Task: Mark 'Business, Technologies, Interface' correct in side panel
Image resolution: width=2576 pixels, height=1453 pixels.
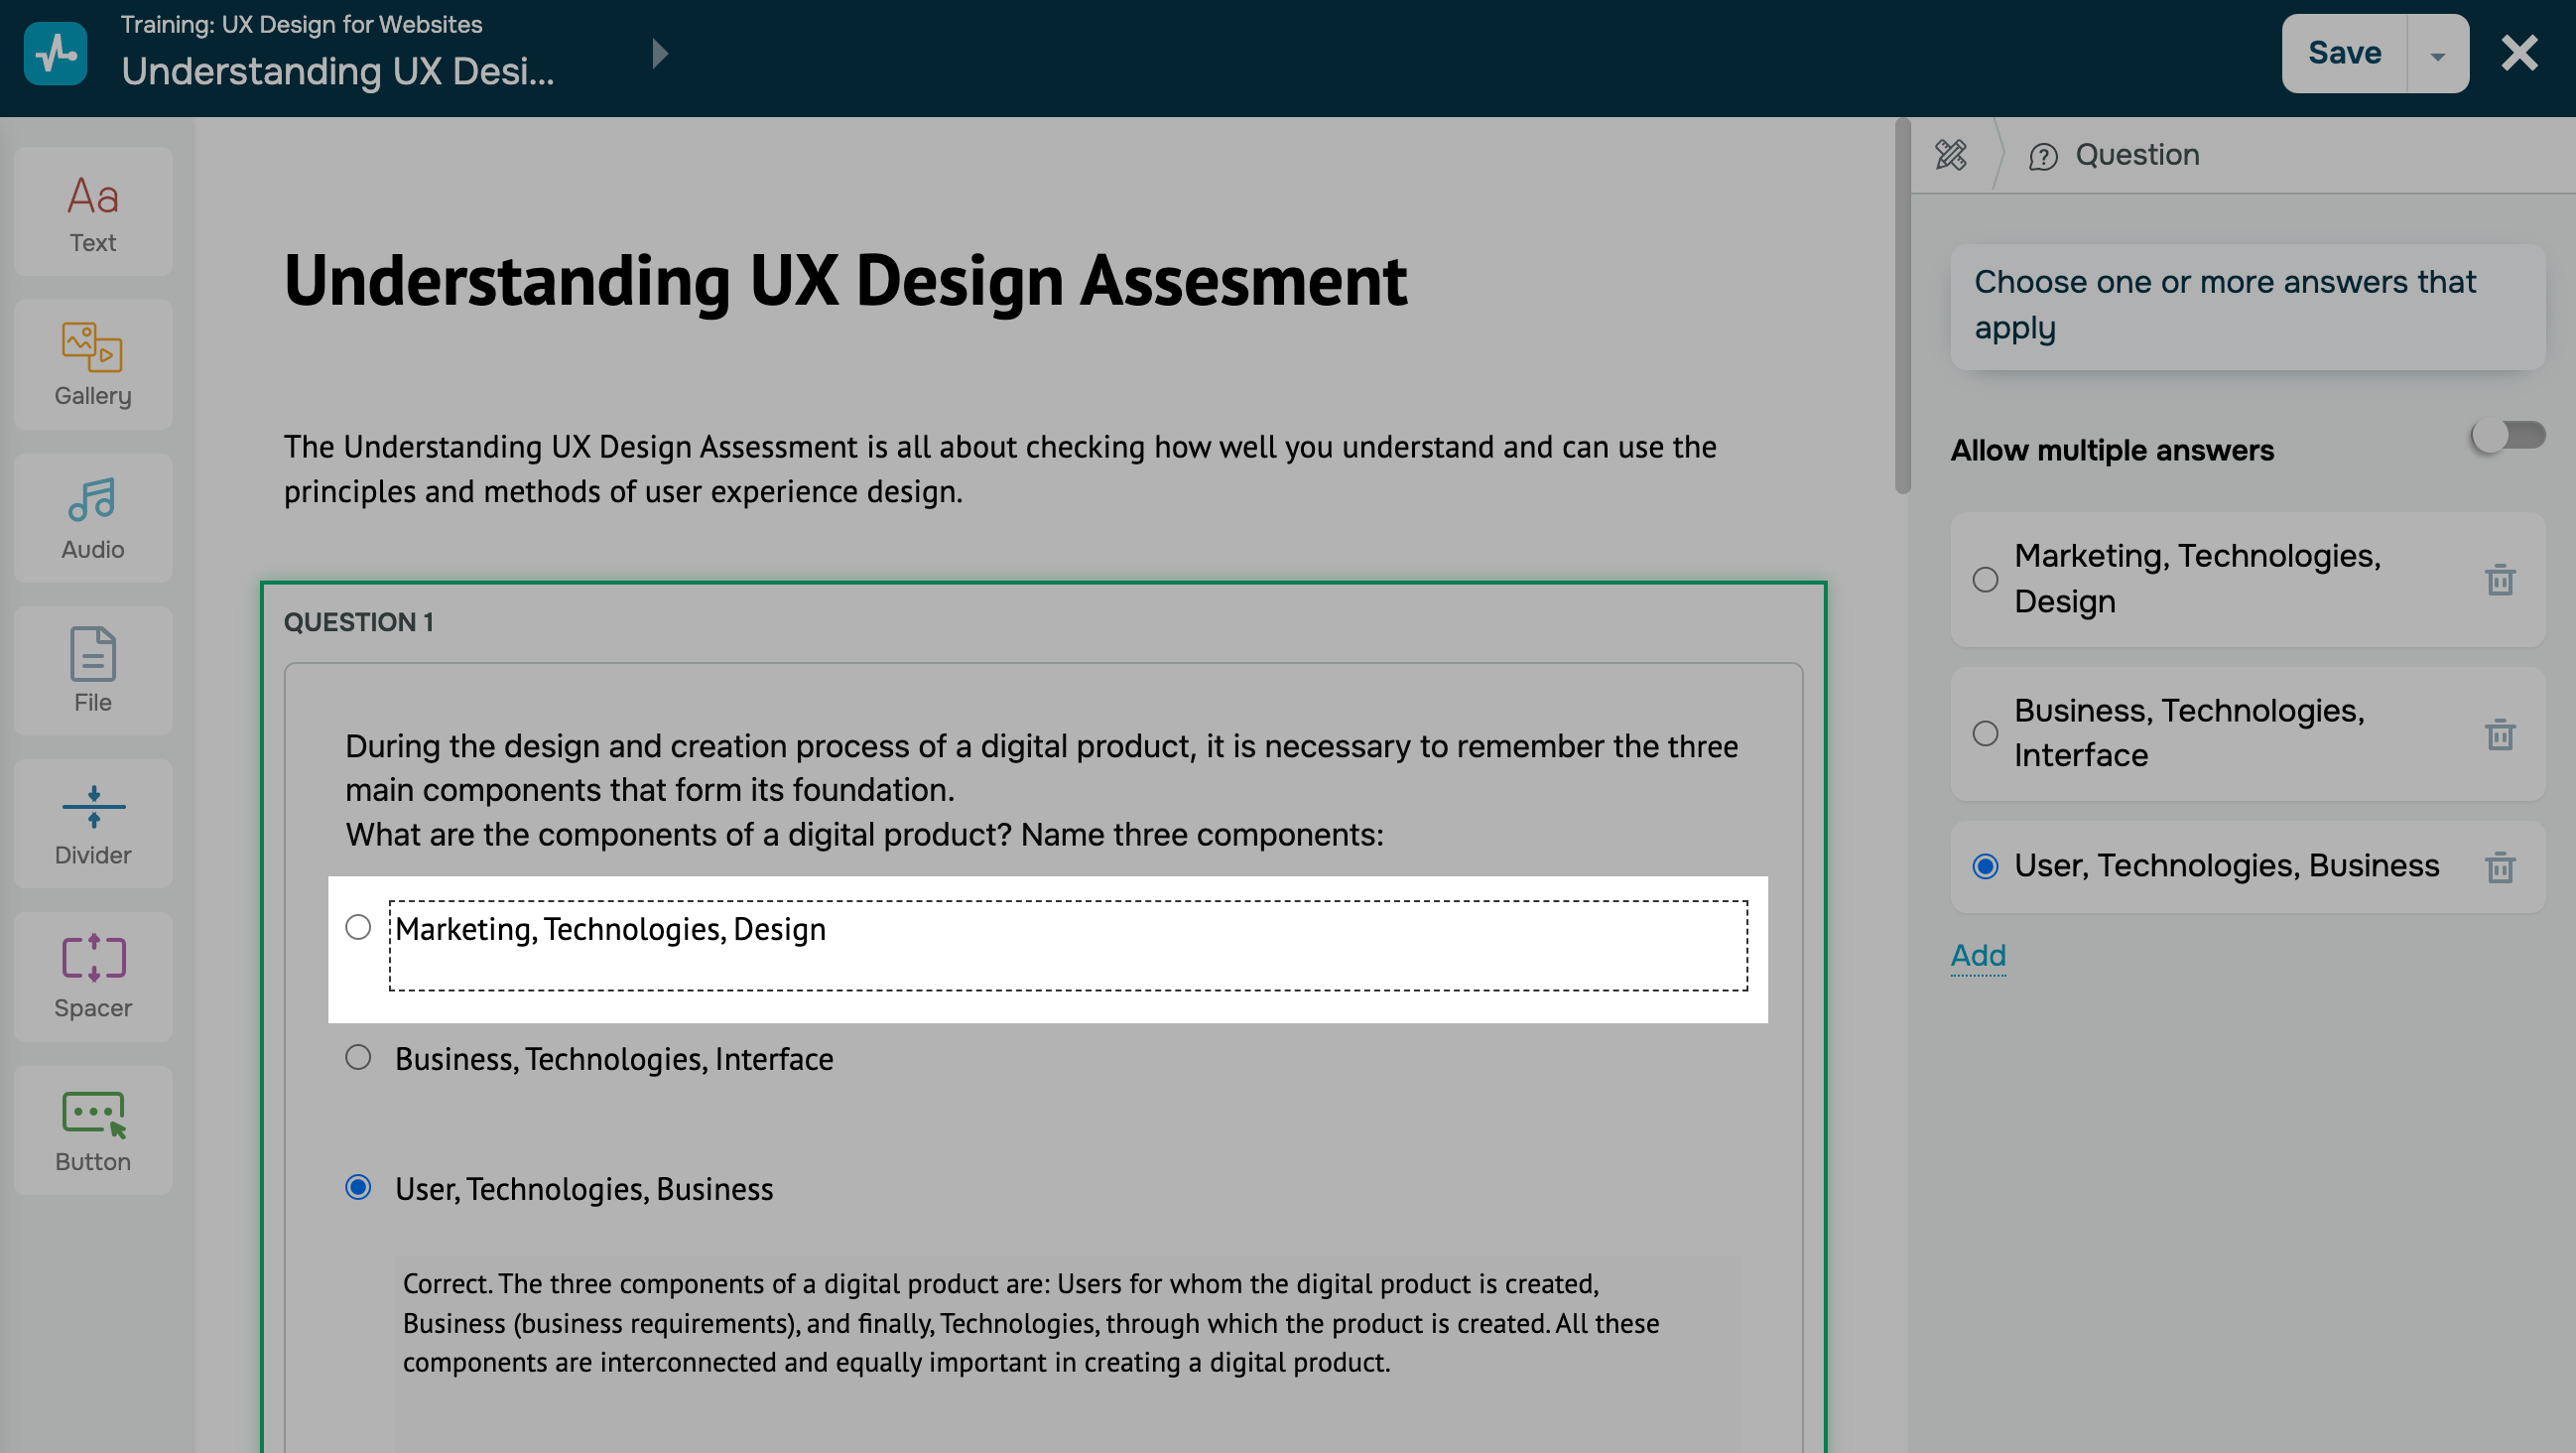Action: pos(1985,734)
